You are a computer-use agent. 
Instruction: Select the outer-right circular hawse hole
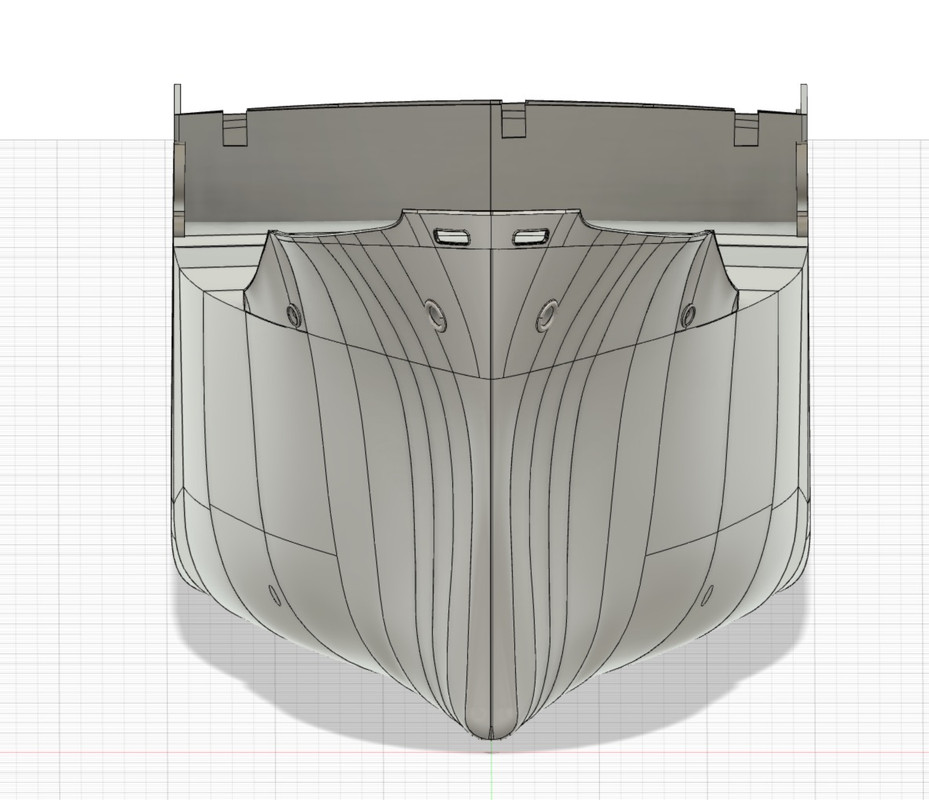[688, 314]
